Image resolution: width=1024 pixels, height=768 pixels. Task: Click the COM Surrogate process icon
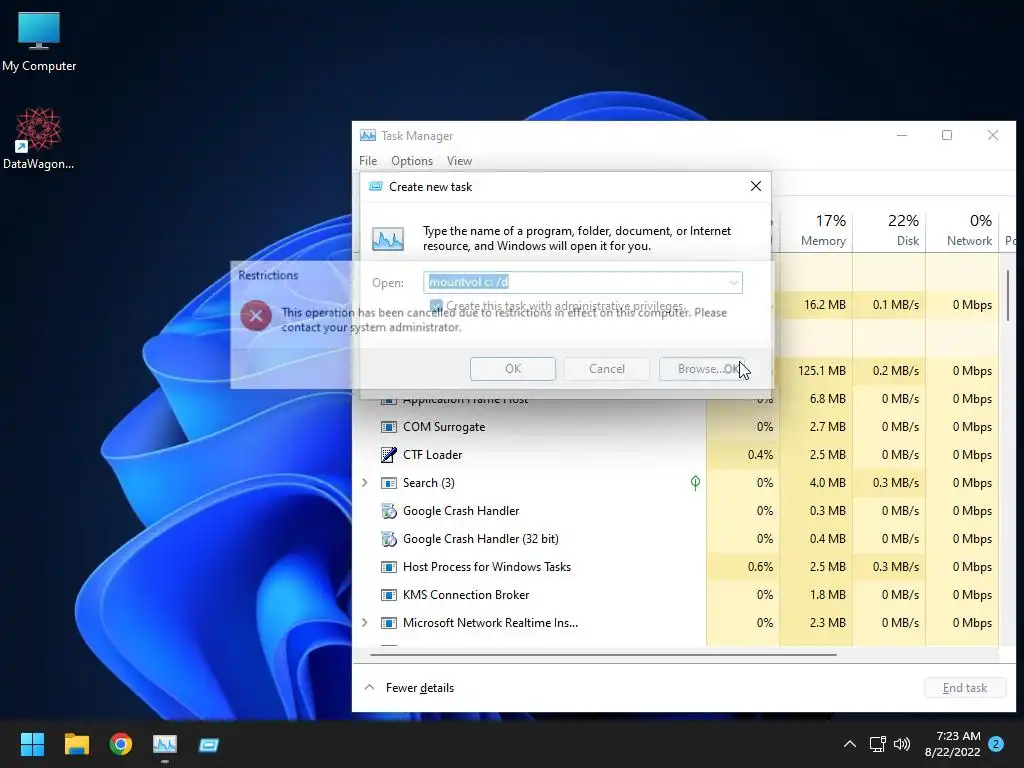389,427
